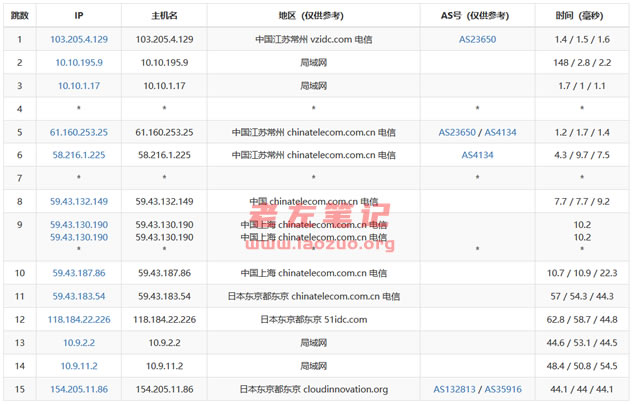Select time cell 4.3 / 9.7 / 7.5
The image size is (632, 404).
tap(582, 155)
